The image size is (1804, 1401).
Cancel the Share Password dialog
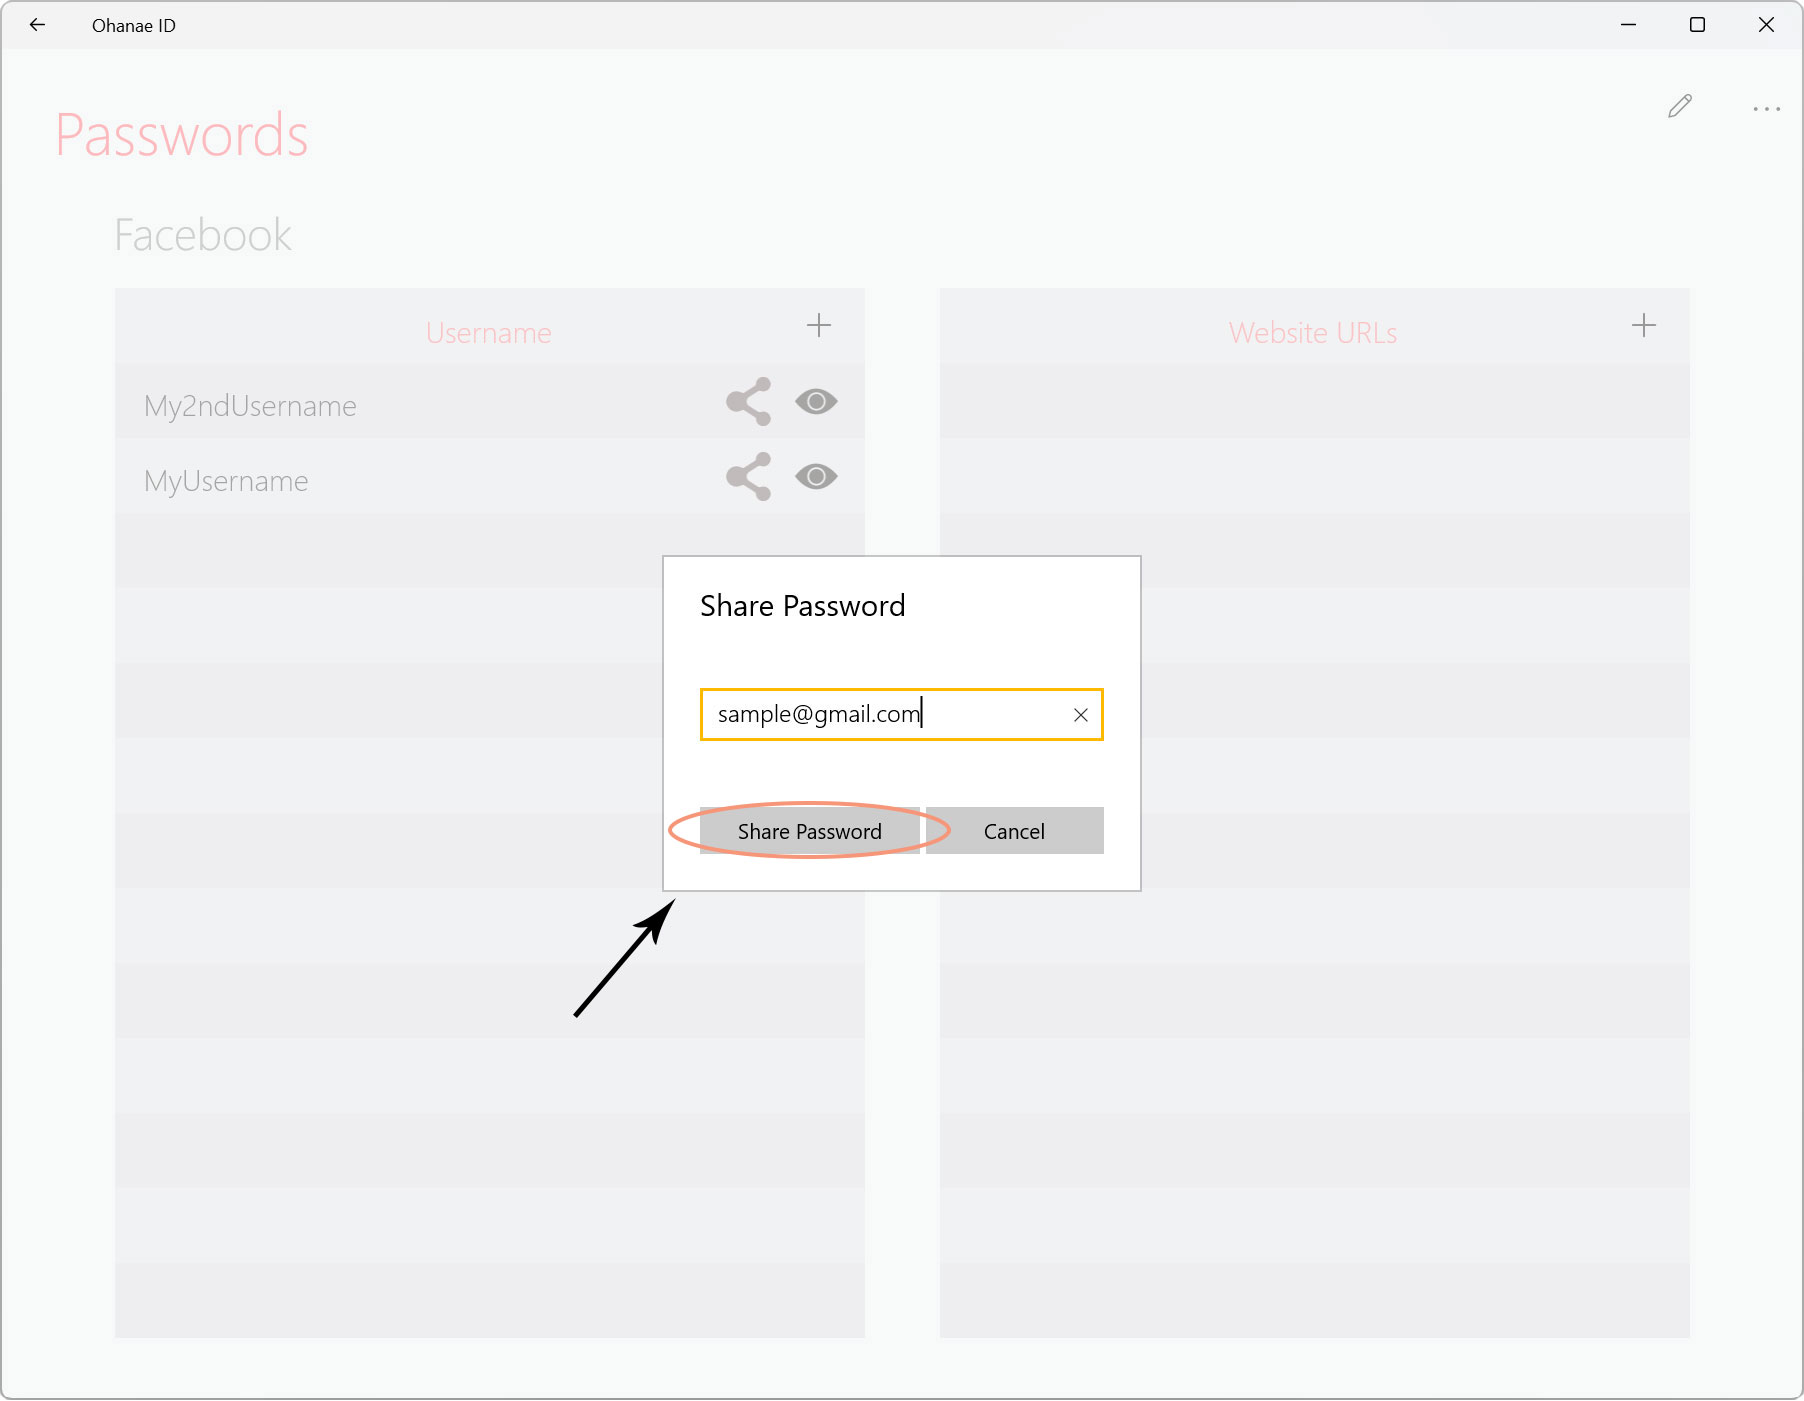[1014, 831]
